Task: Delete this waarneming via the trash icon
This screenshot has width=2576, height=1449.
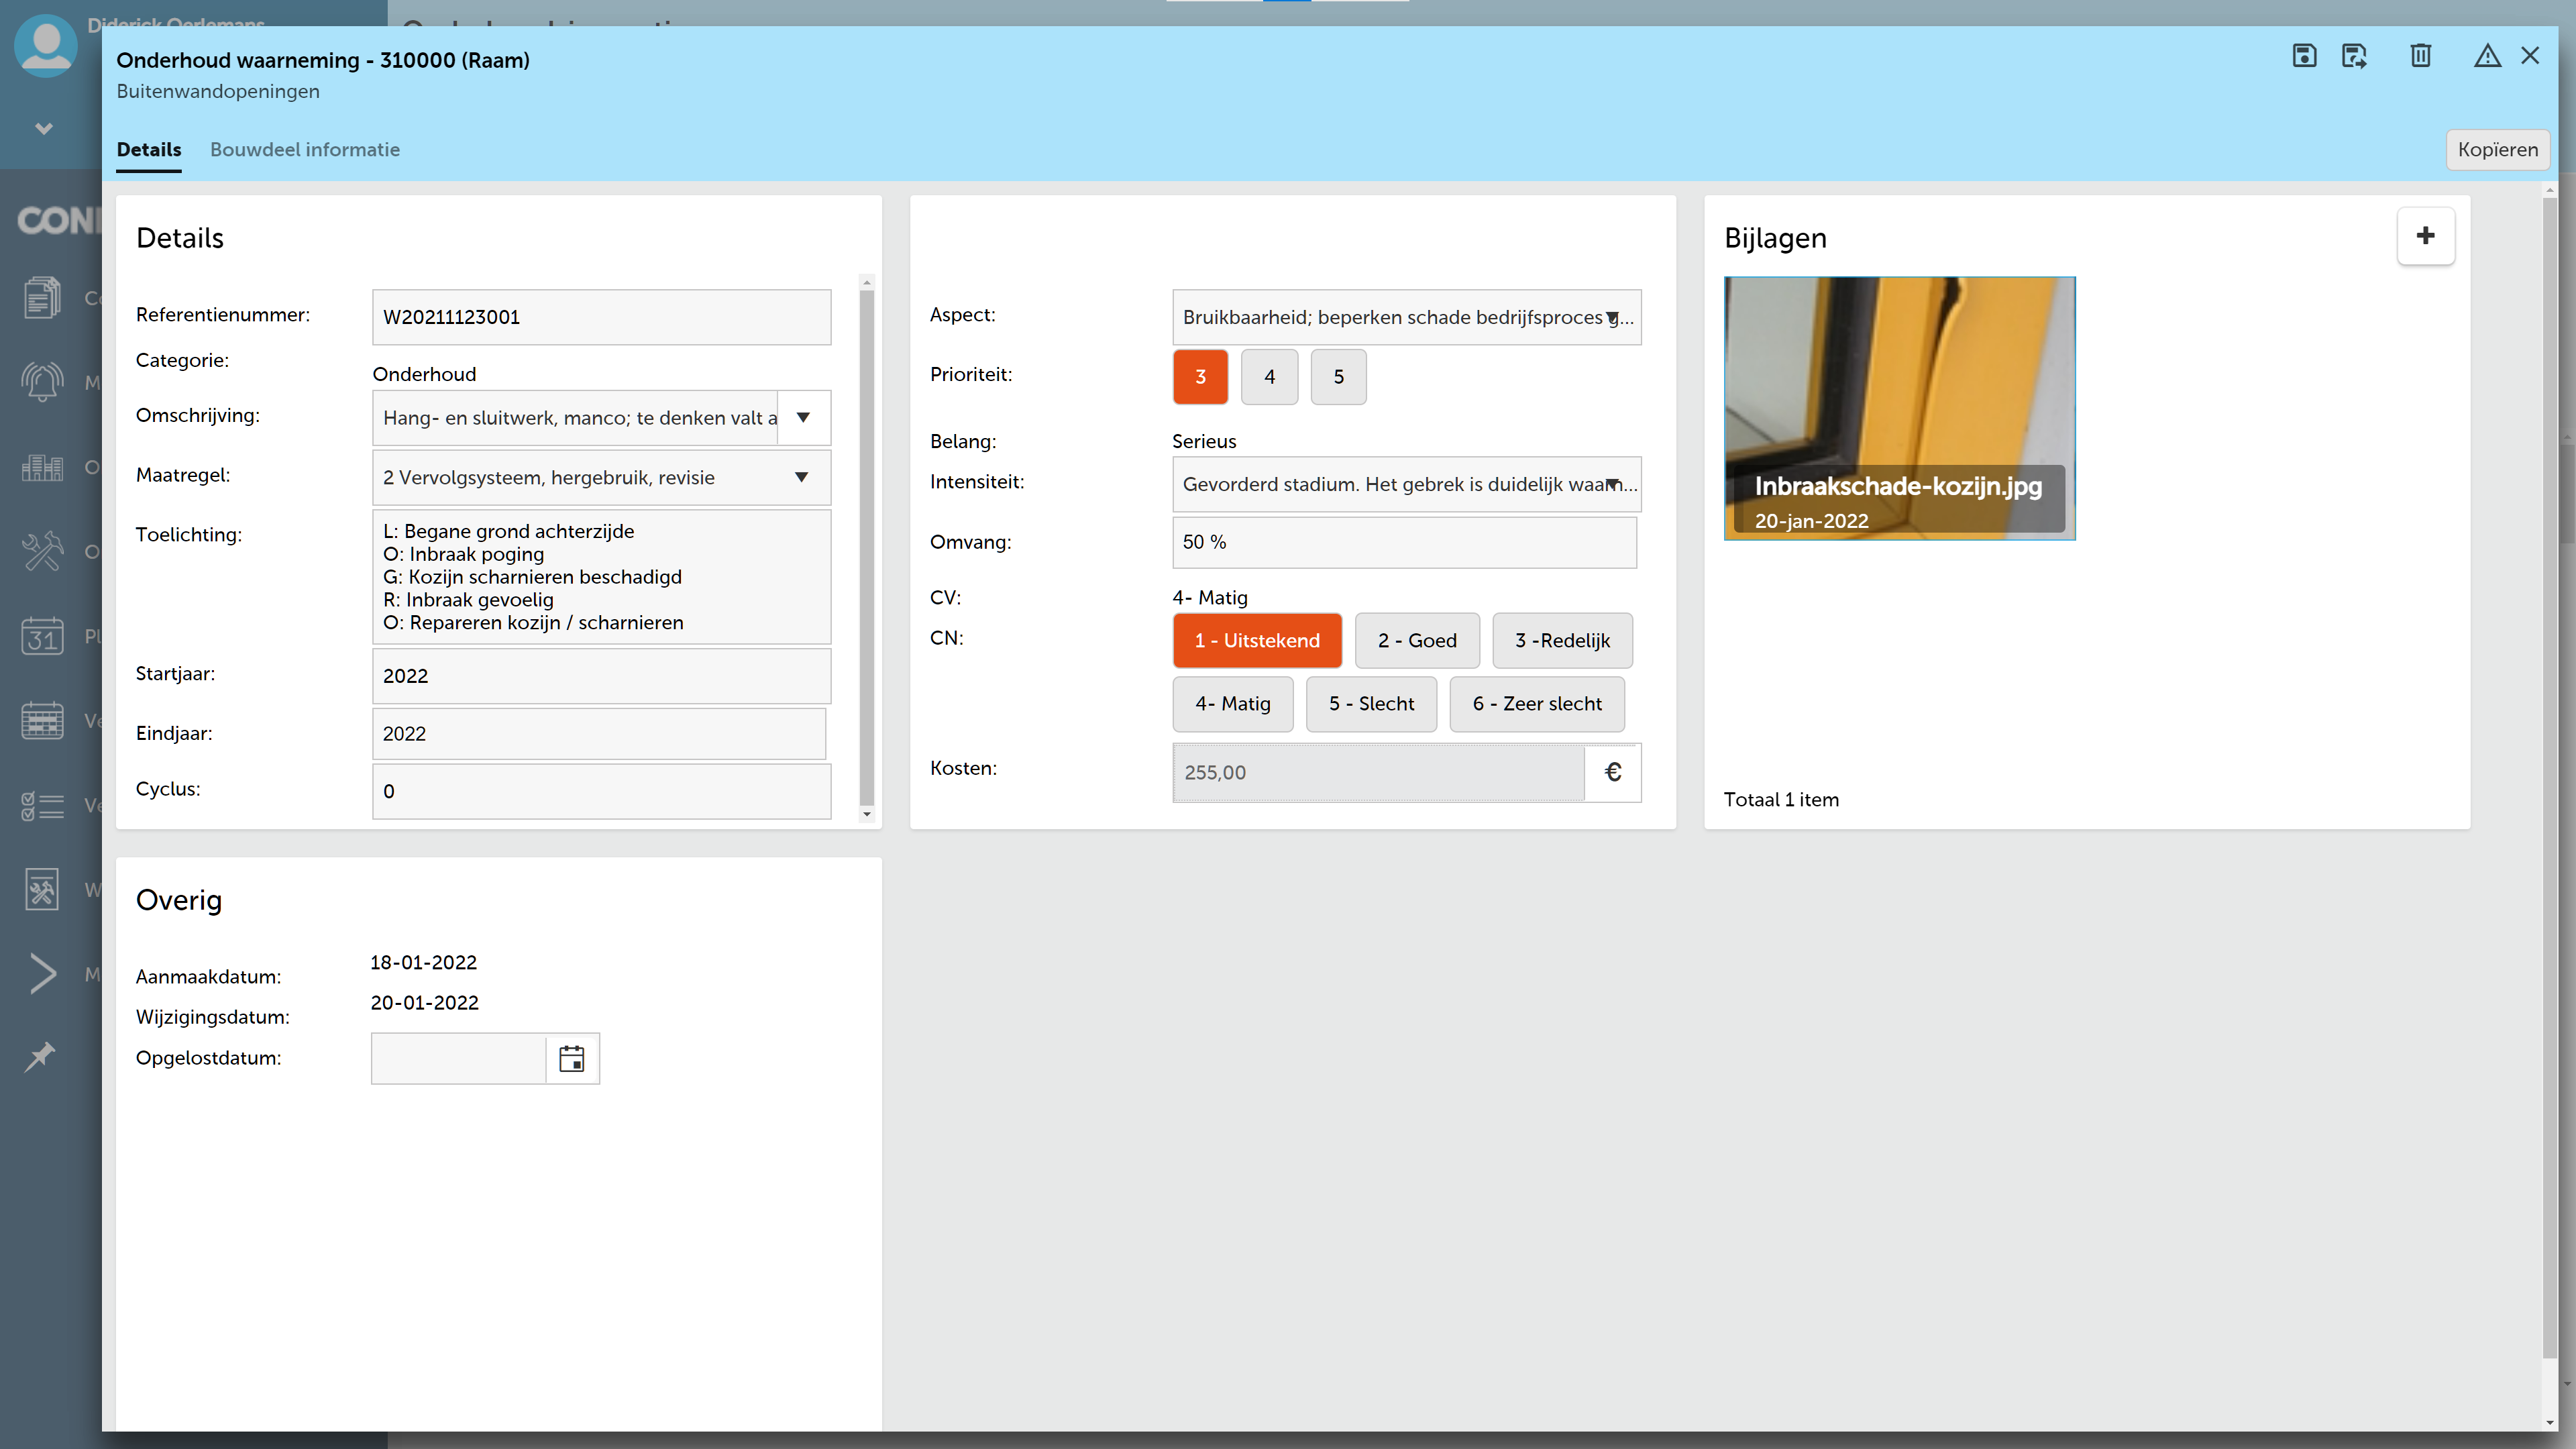Action: tap(2419, 57)
